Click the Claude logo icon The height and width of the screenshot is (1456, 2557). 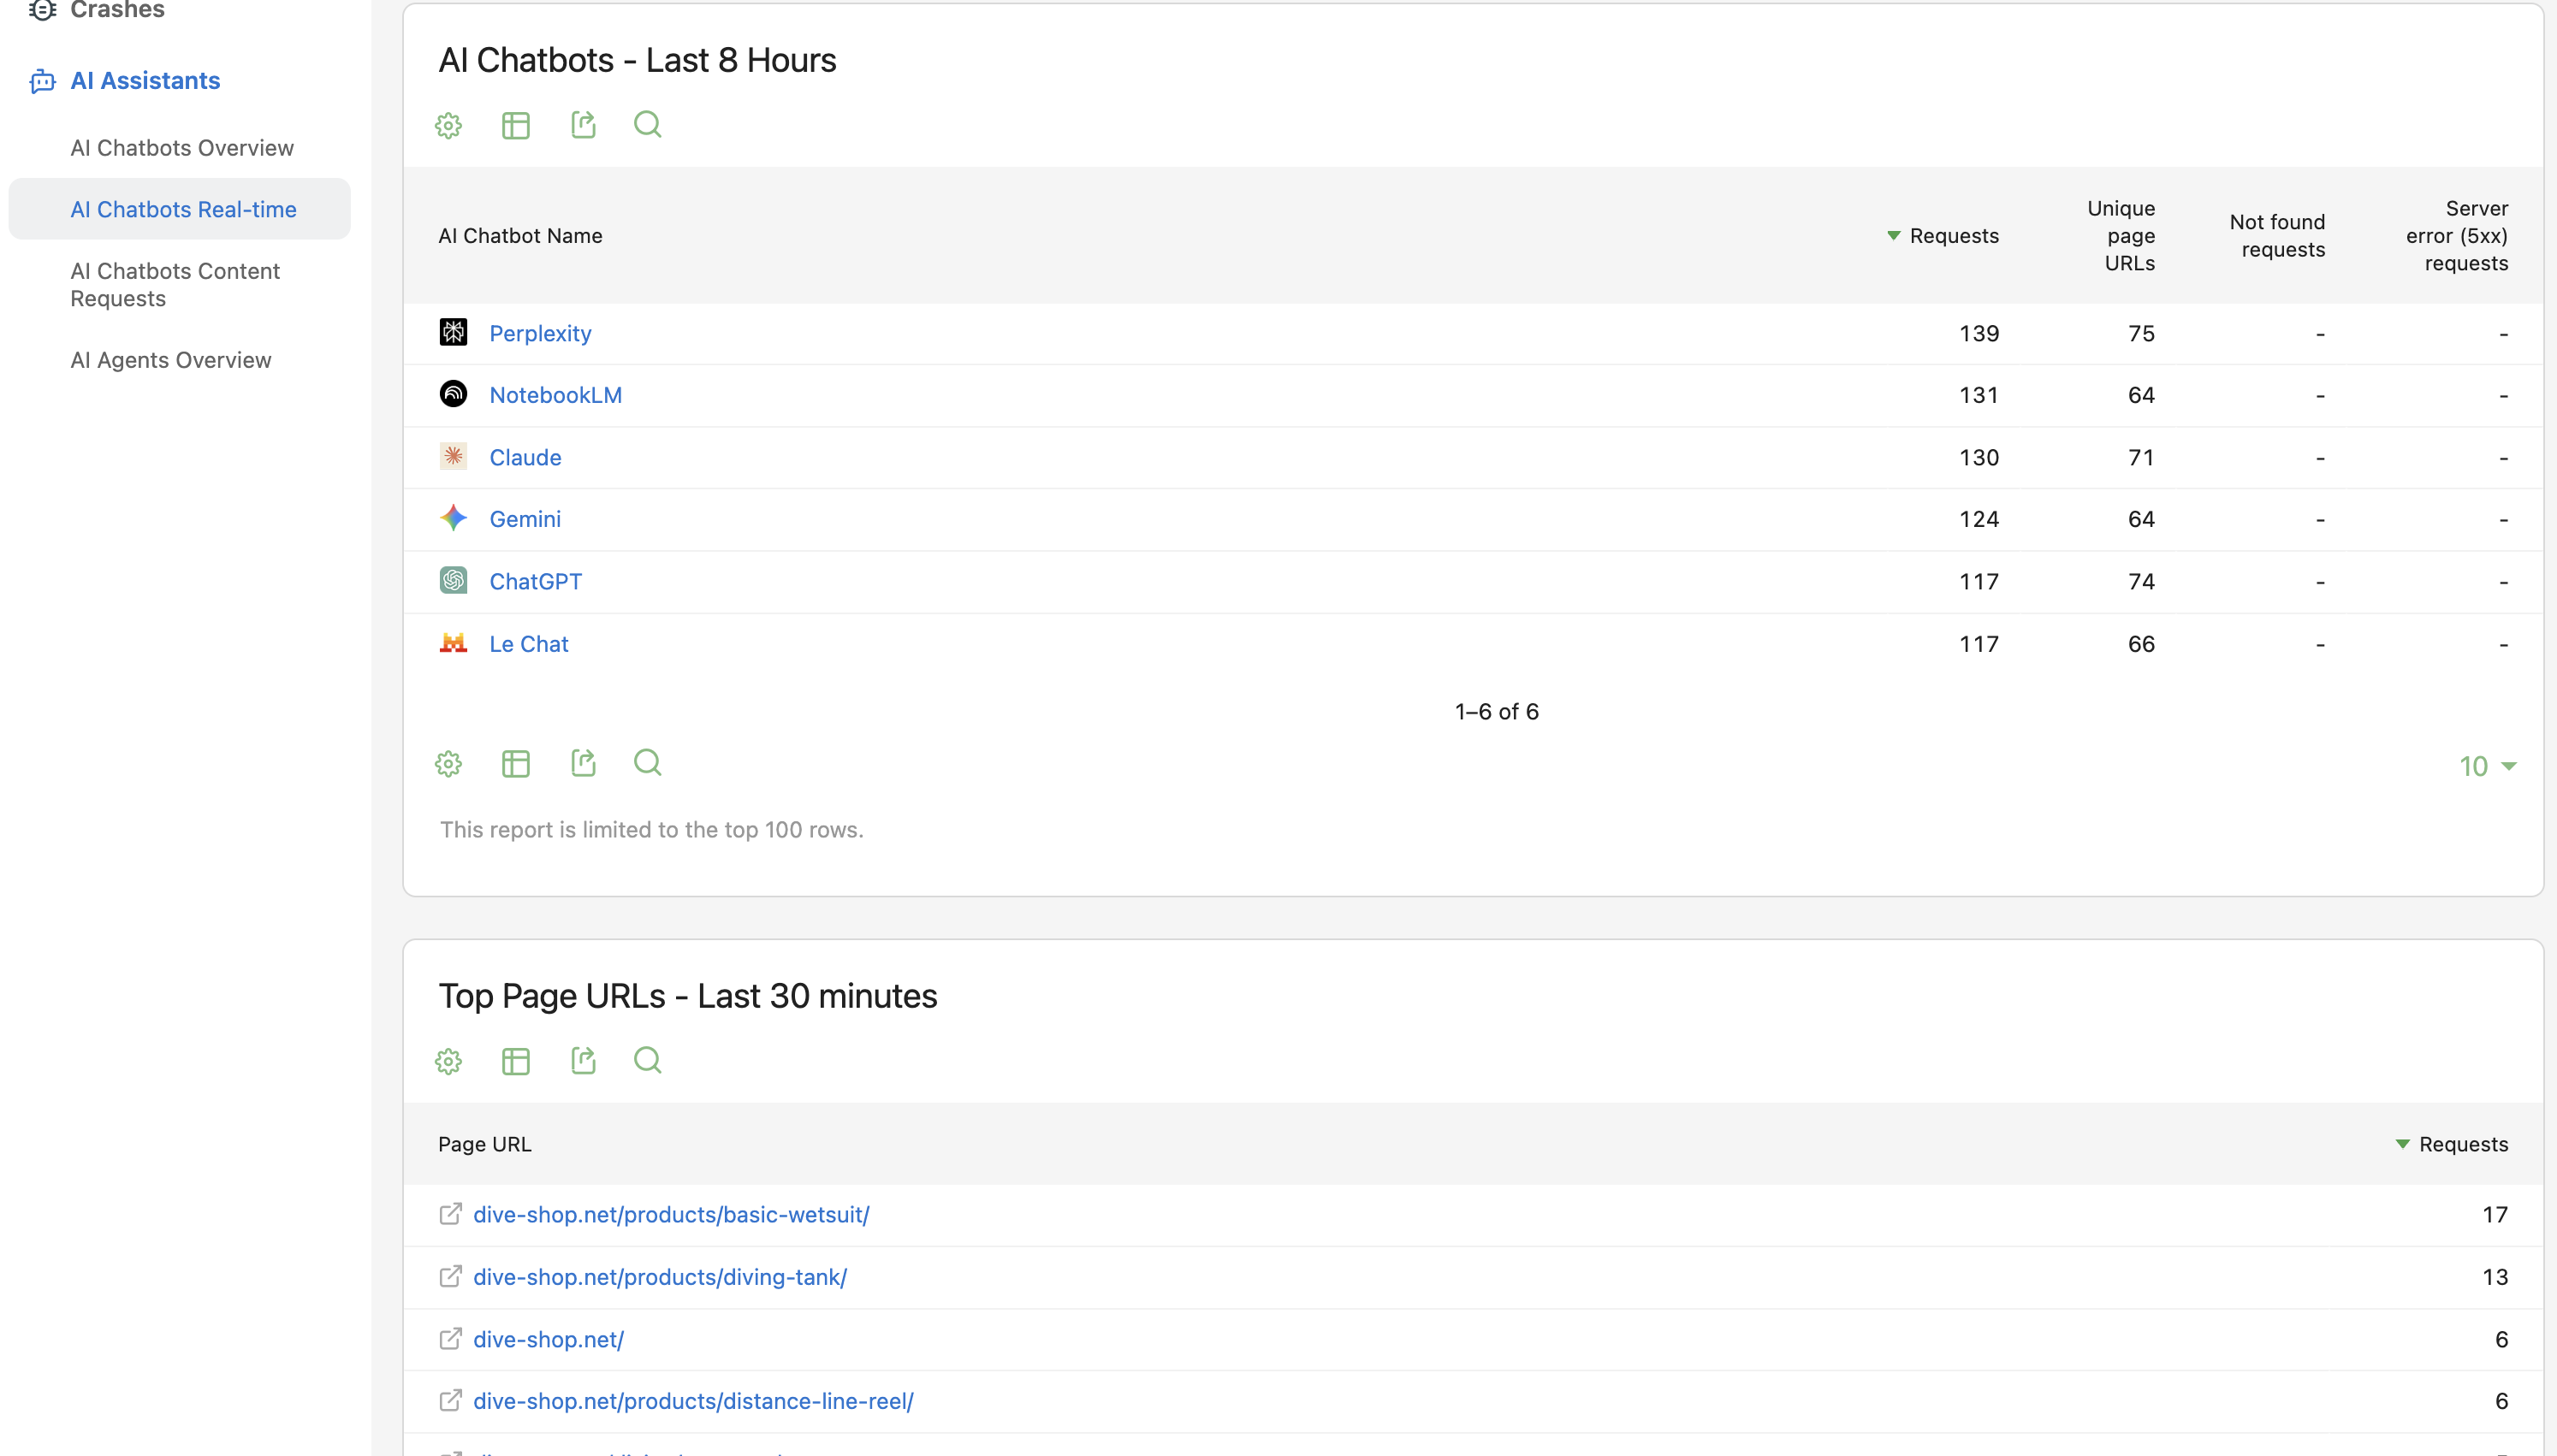coord(453,456)
